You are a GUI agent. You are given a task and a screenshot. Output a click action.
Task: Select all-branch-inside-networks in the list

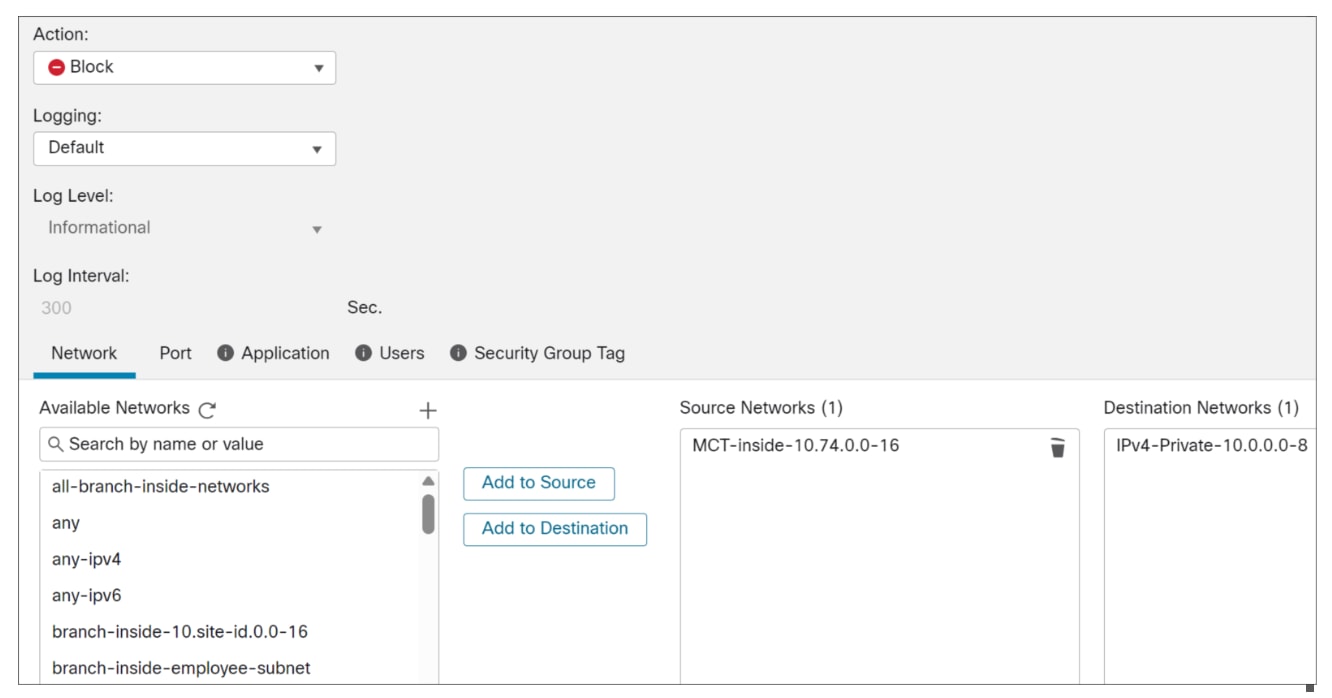point(161,486)
